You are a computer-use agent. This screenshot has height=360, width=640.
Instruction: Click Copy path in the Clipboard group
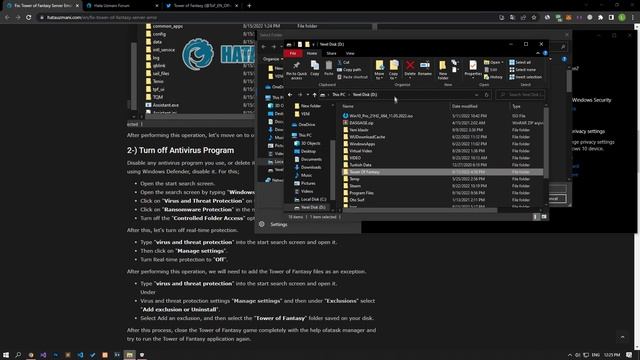coord(349,70)
